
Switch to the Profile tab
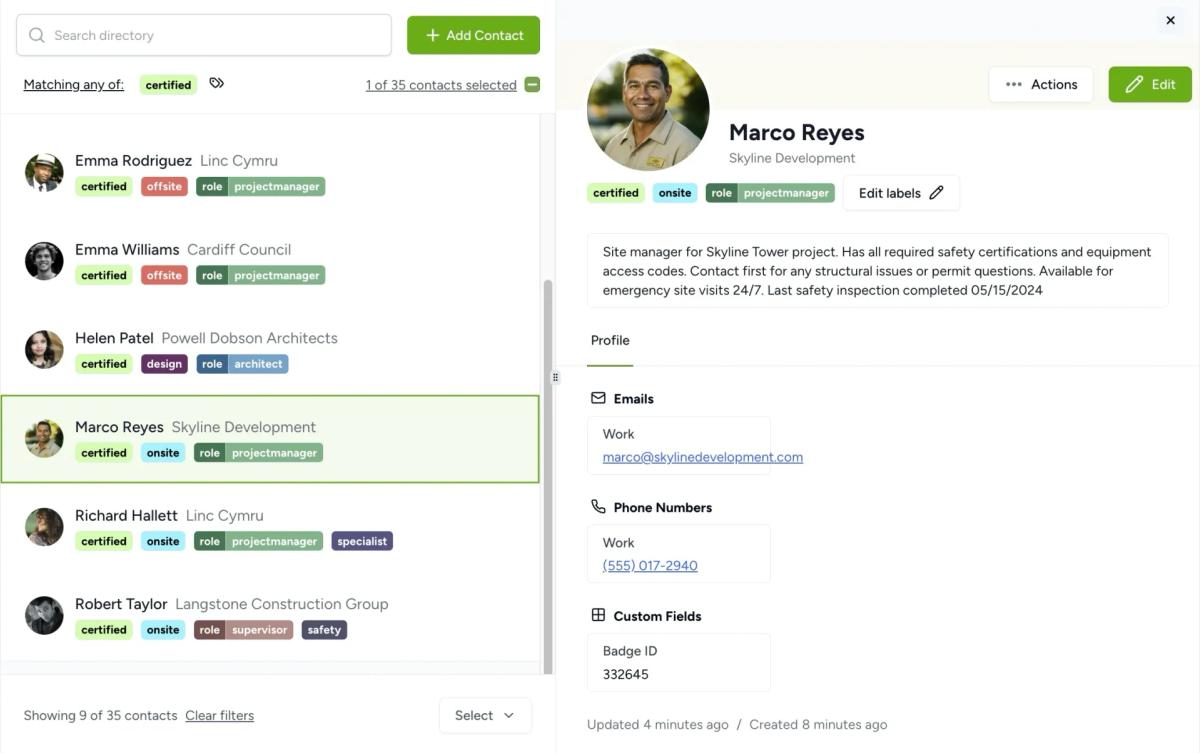click(609, 340)
